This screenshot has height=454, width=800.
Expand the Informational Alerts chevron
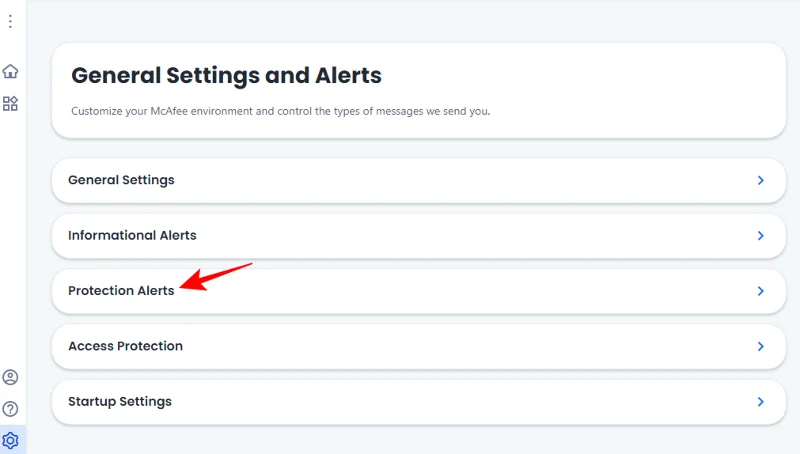[x=760, y=236]
